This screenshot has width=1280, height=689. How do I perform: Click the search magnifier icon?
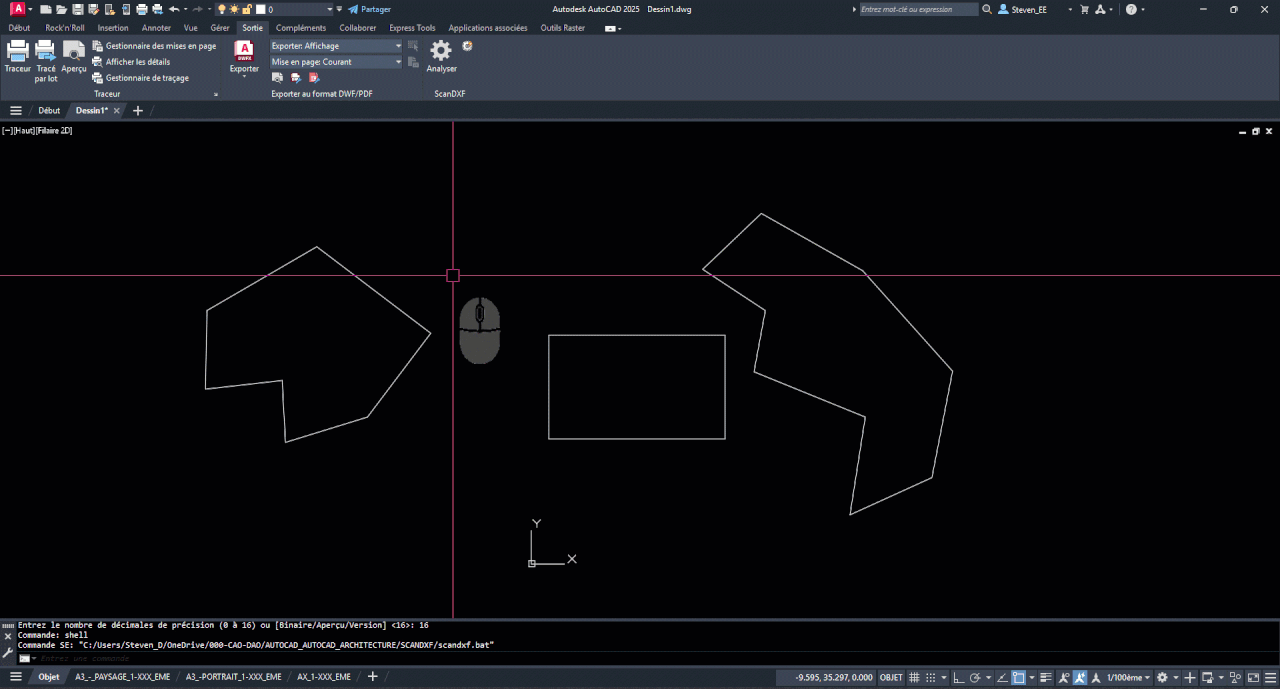tap(987, 9)
